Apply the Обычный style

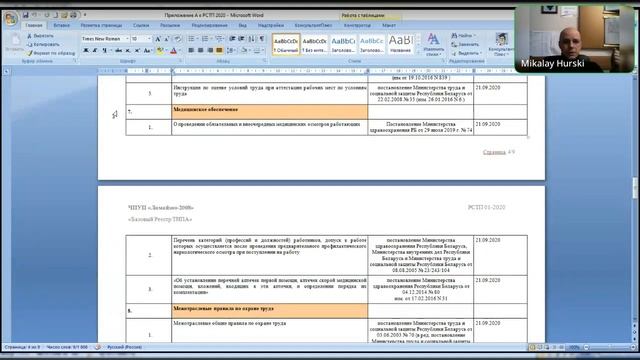(286, 45)
